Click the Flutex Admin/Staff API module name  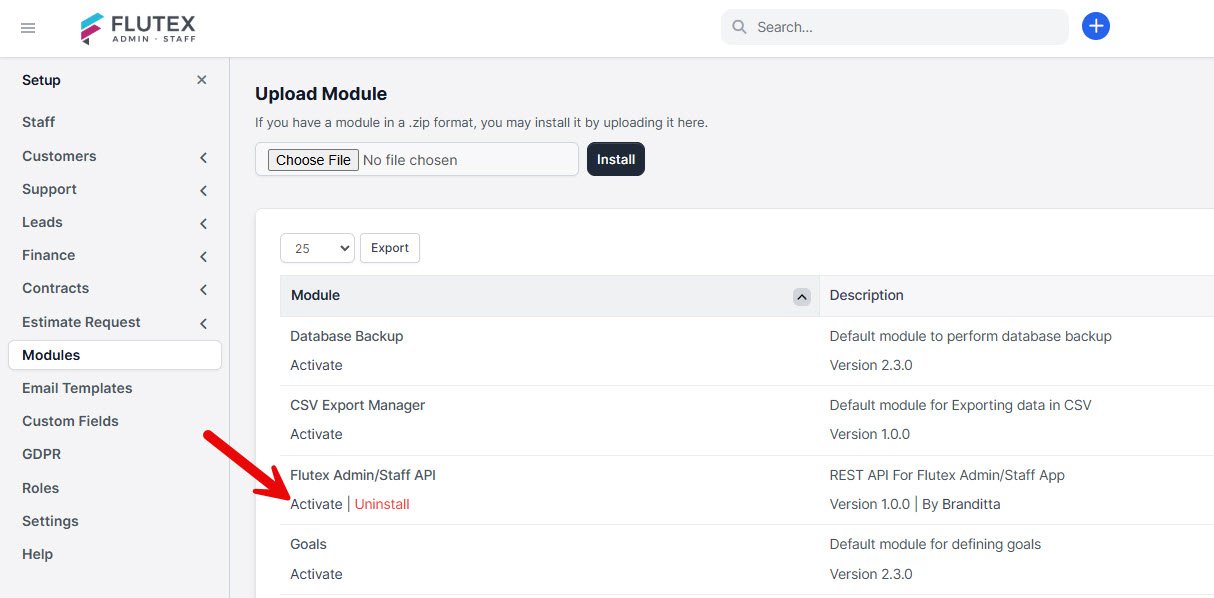point(363,475)
